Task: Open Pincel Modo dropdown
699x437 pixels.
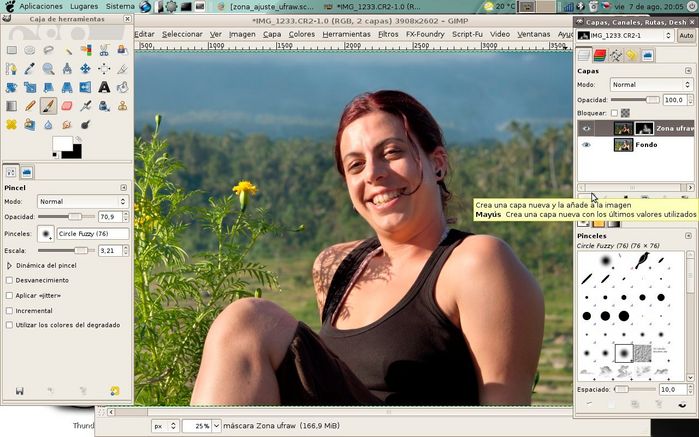Action: (83, 202)
